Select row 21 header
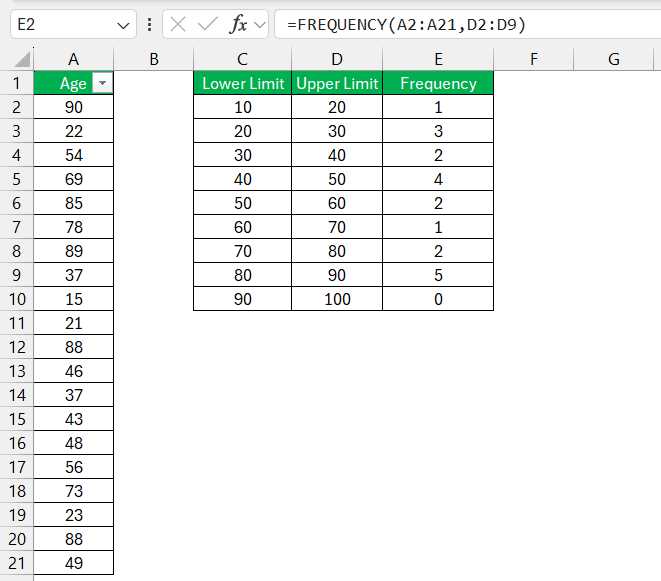Viewport: 661px width, 581px height. (16, 563)
